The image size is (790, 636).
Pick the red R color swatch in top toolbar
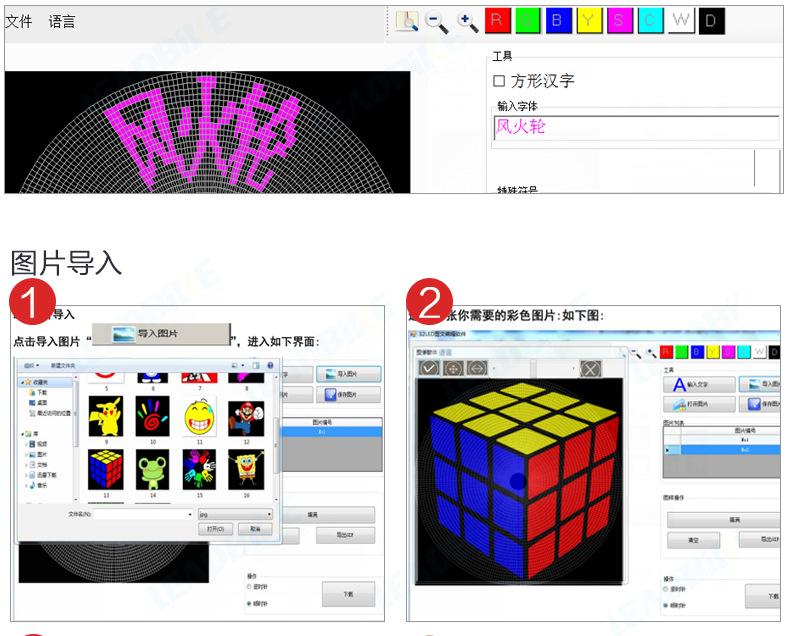point(497,21)
